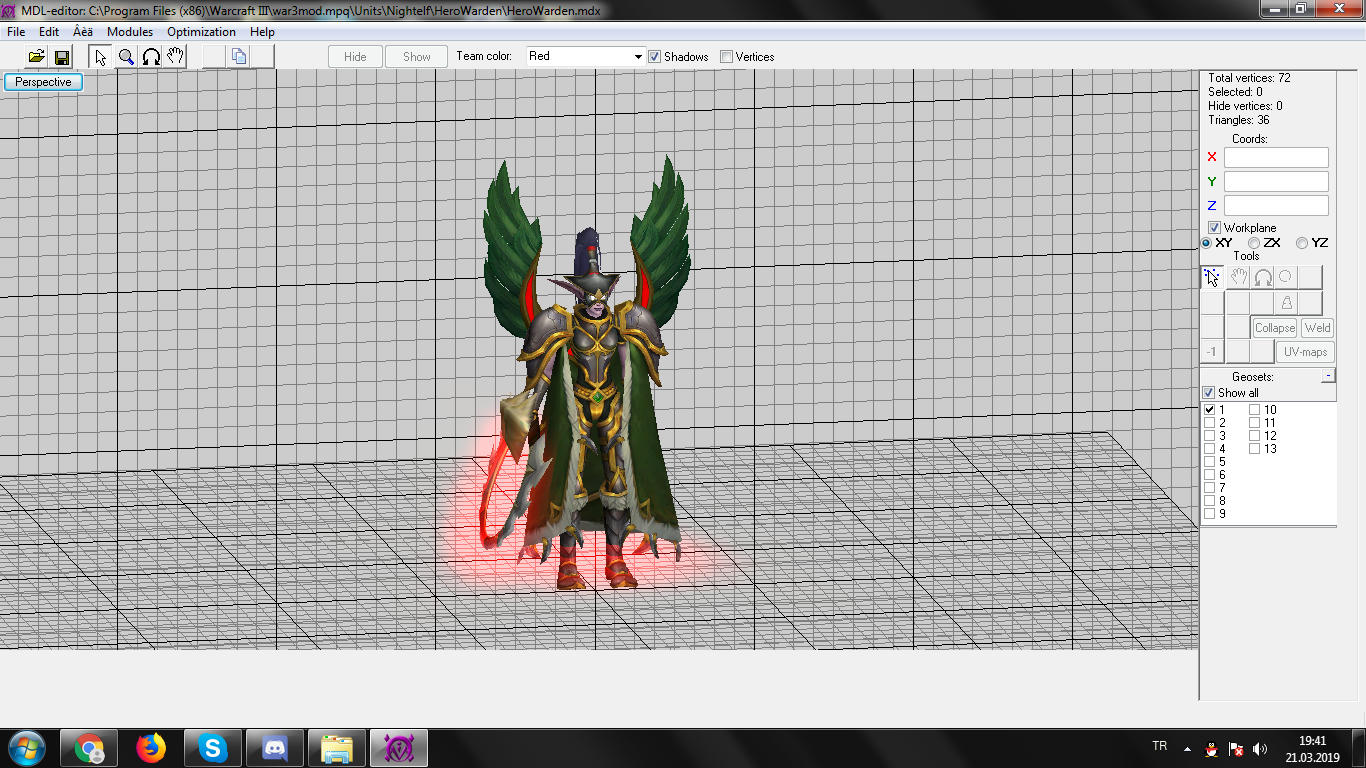Open Firefox from the taskbar
1366x768 pixels.
click(x=151, y=748)
